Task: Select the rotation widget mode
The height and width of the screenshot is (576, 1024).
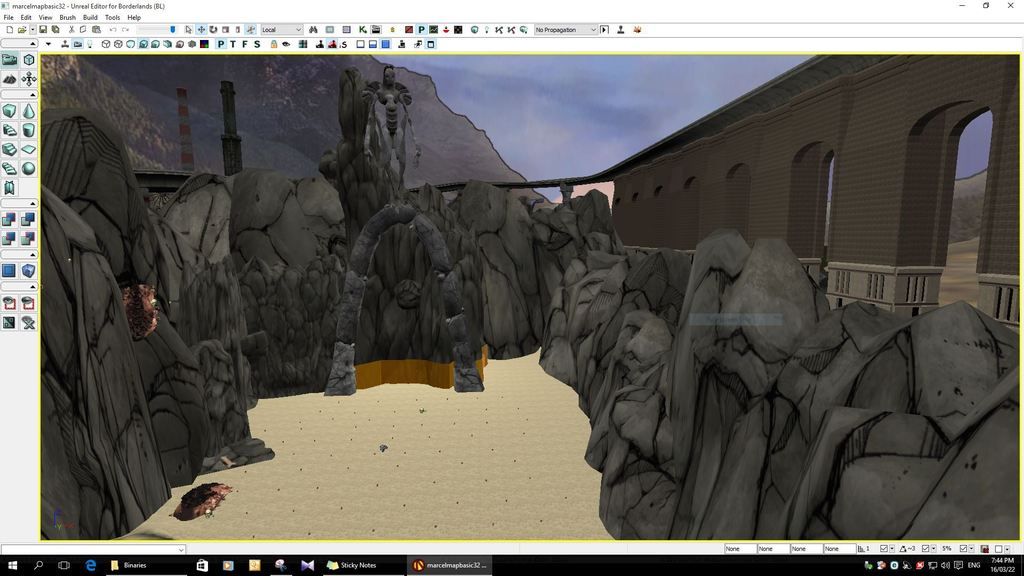Action: (213, 30)
